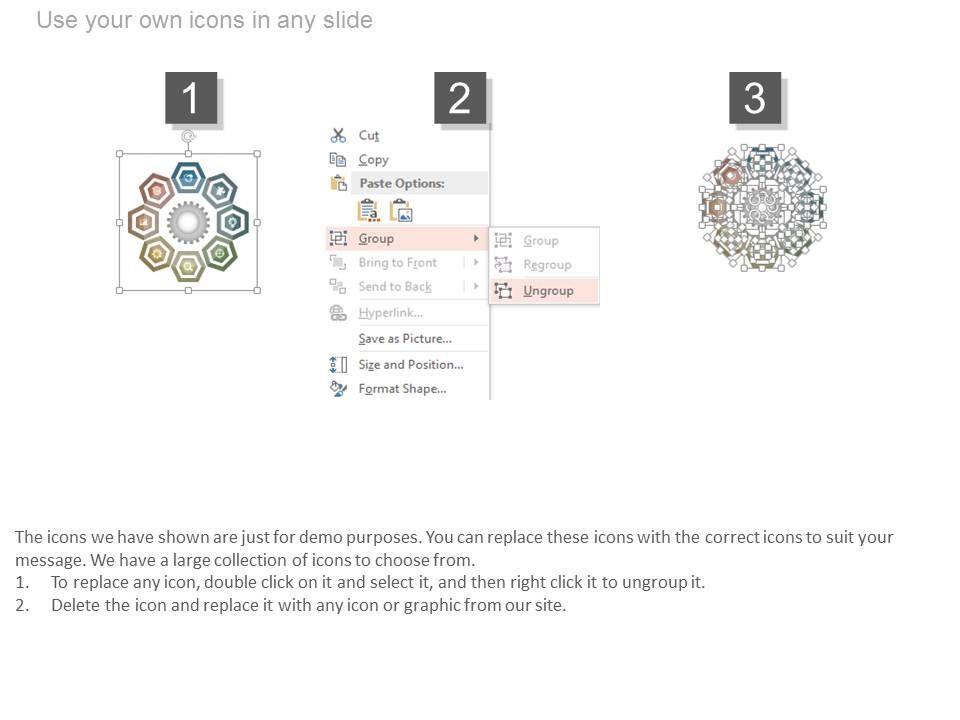This screenshot has width=960, height=720.
Task: Click the rotation handle above the selected graphic
Action: pos(188,136)
